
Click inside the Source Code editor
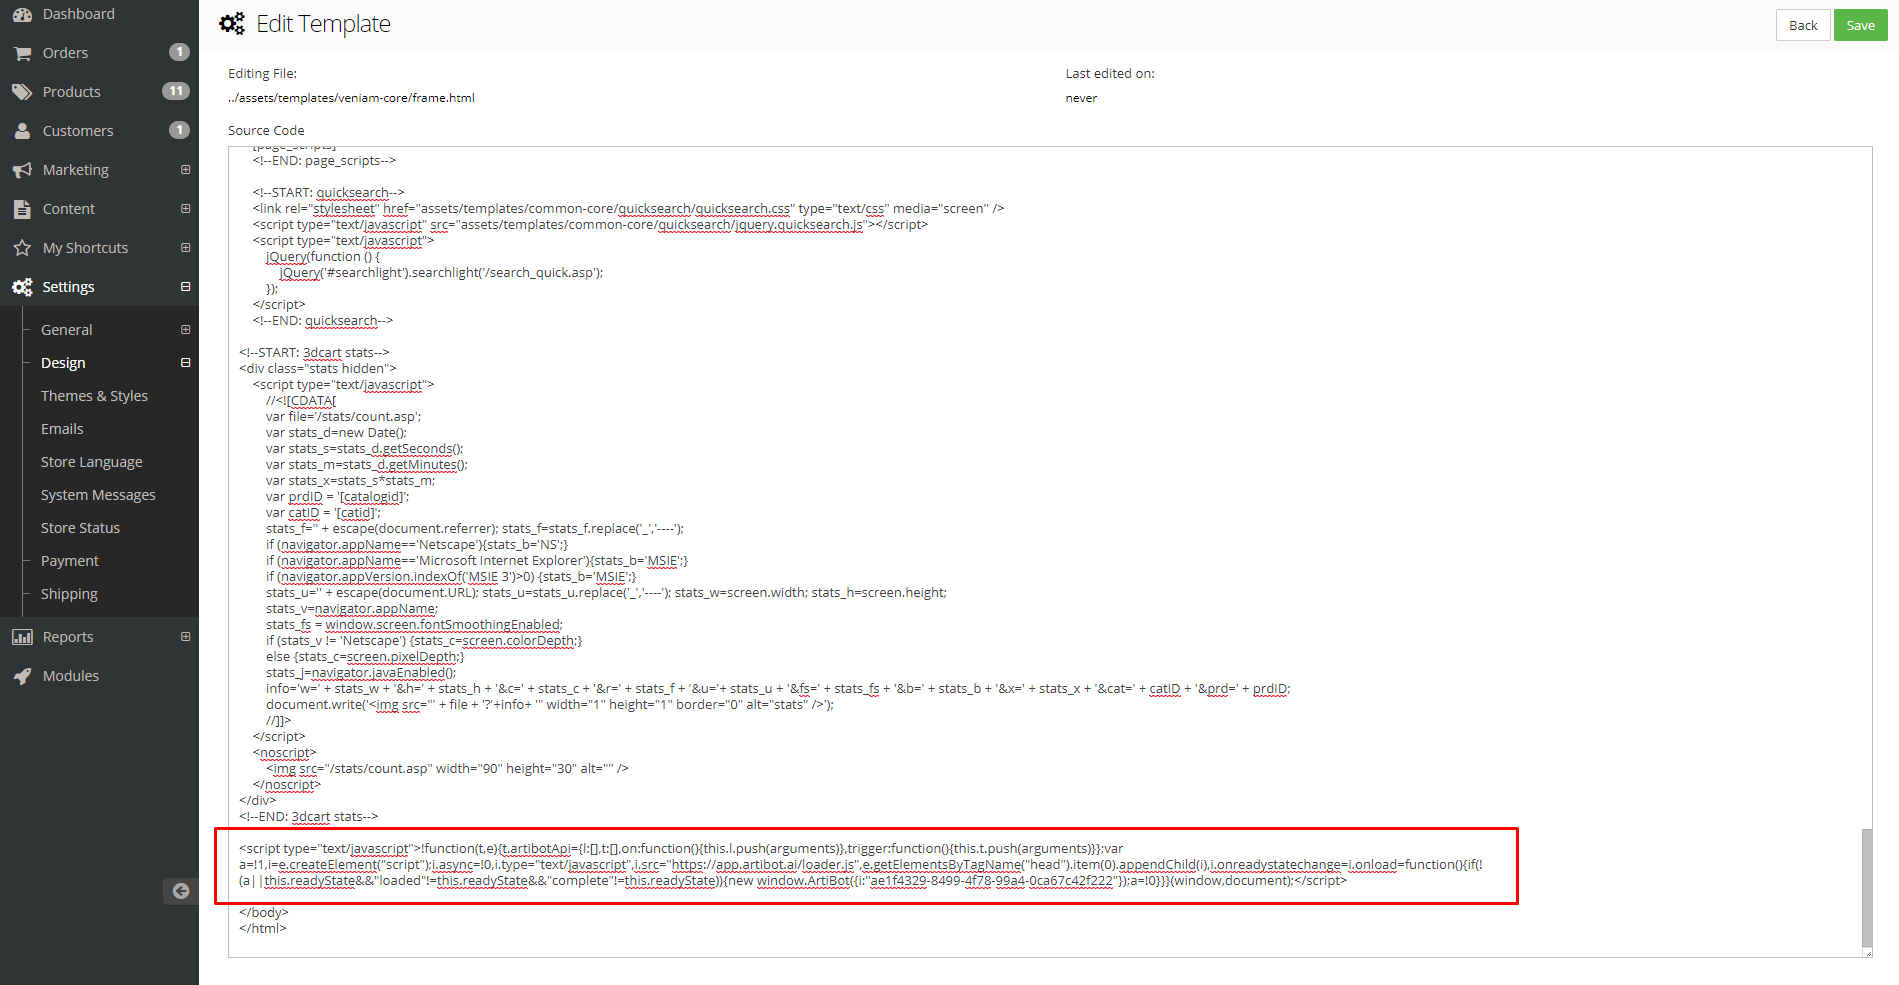point(1050,552)
